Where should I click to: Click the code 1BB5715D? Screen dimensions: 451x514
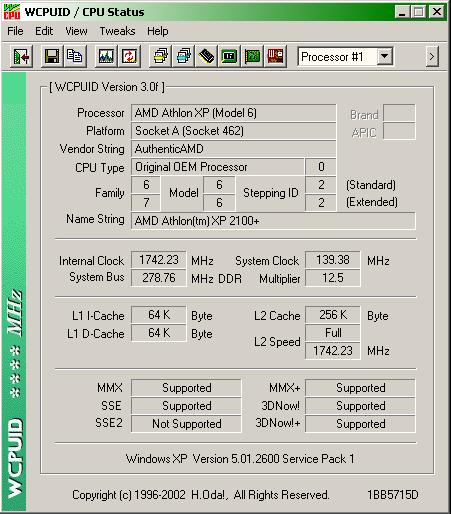(x=393, y=495)
